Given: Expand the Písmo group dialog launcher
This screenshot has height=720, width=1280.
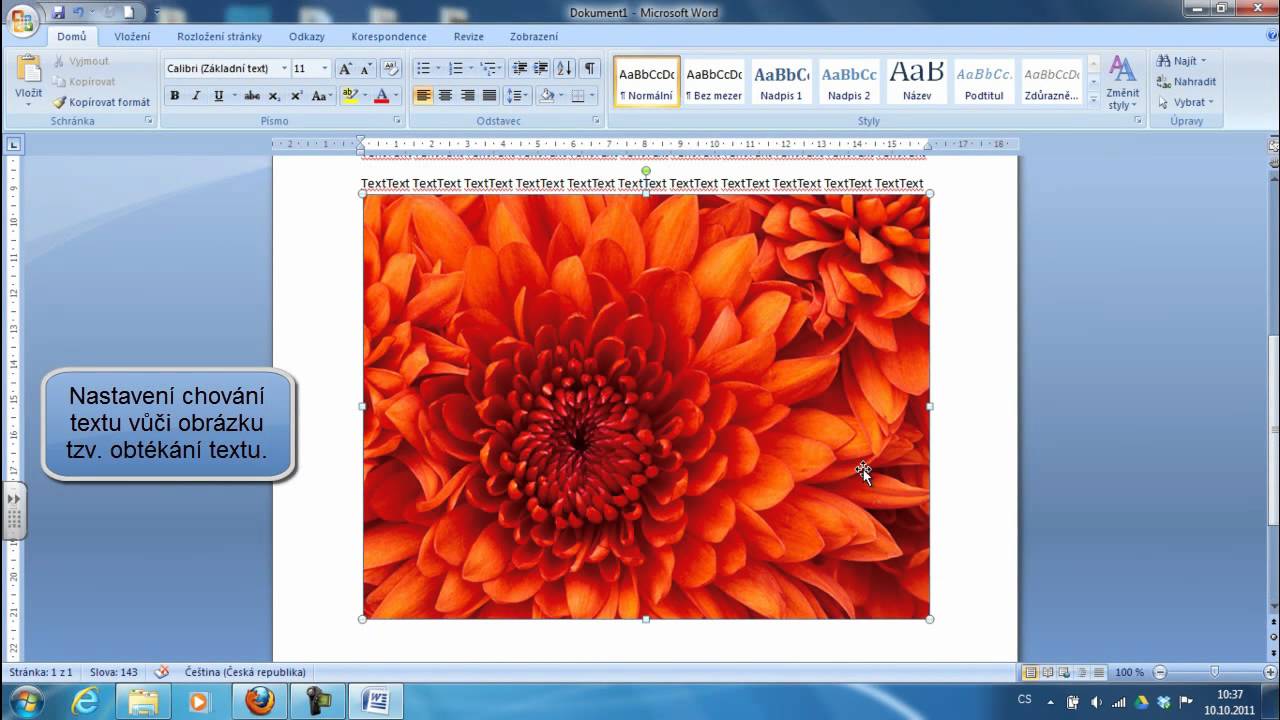Looking at the screenshot, I should (x=397, y=121).
